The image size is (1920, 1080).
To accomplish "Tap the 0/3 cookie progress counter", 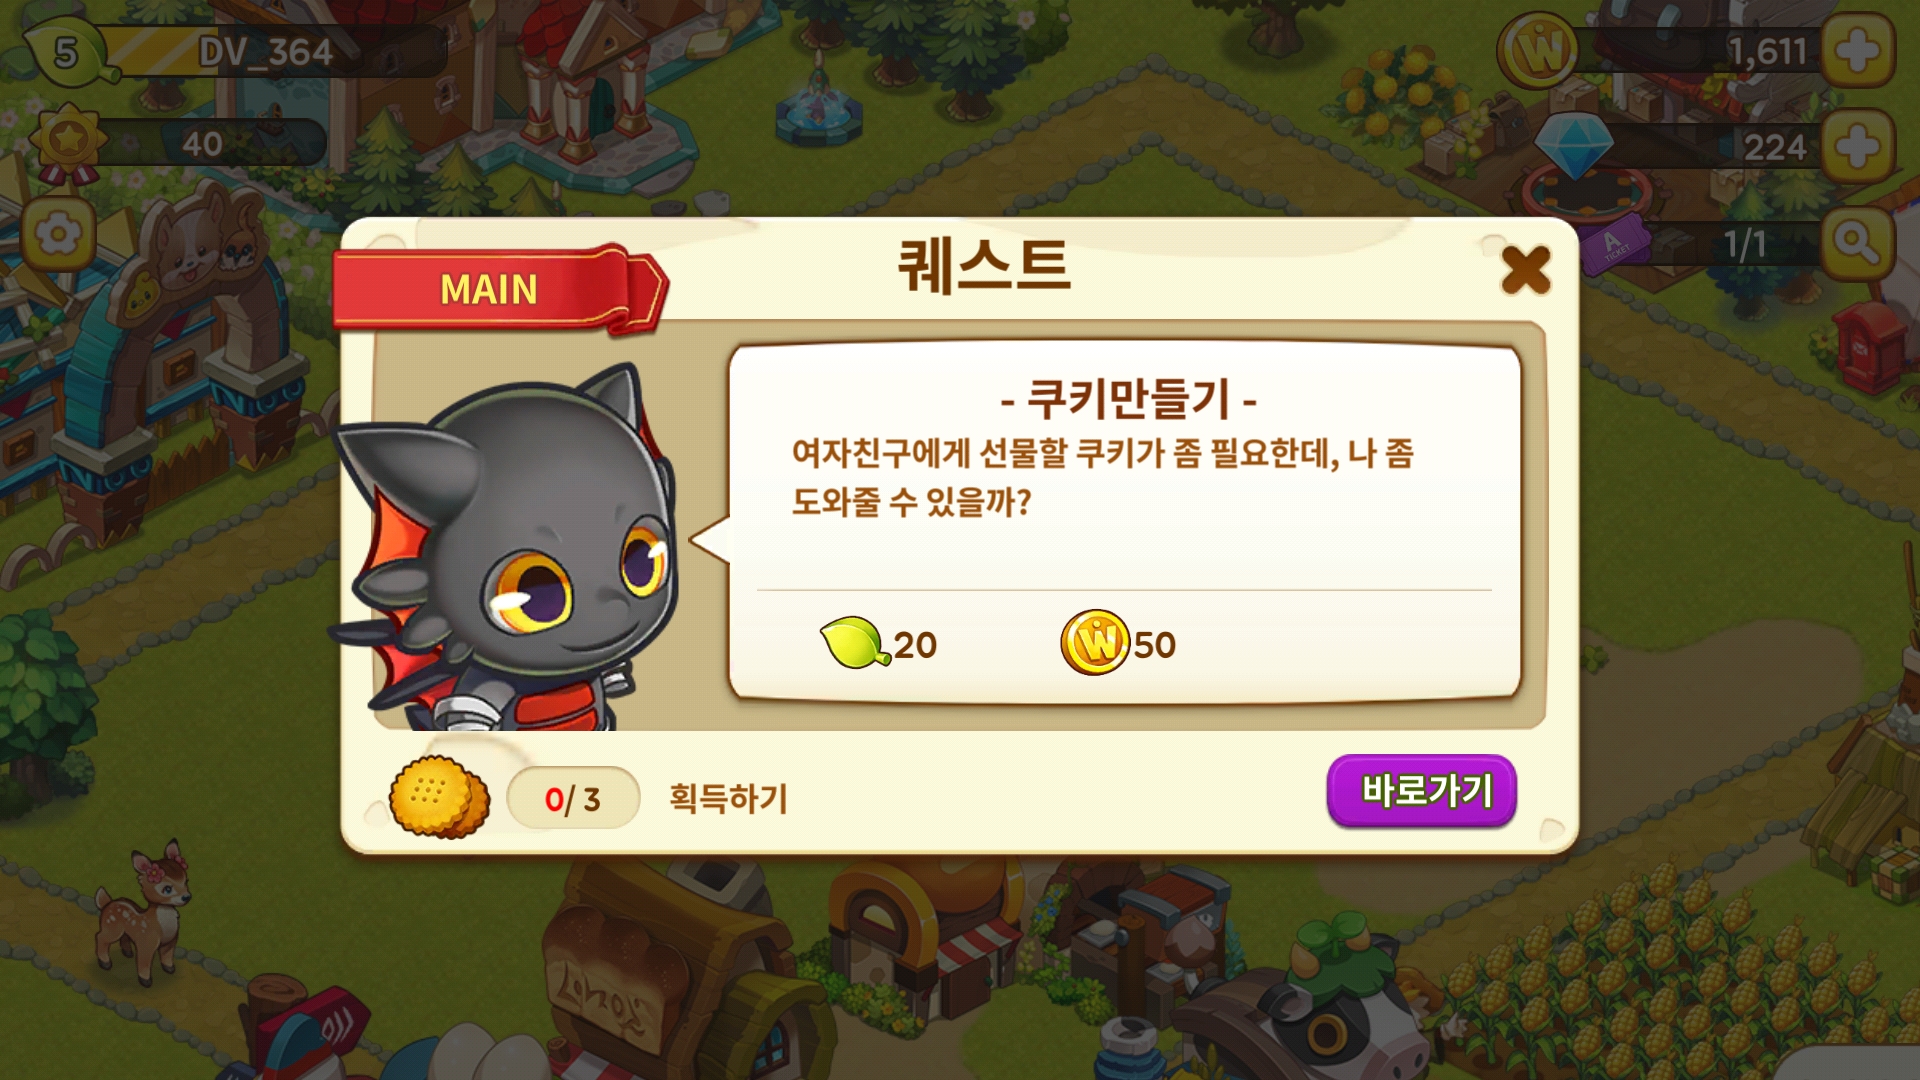I will click(573, 798).
